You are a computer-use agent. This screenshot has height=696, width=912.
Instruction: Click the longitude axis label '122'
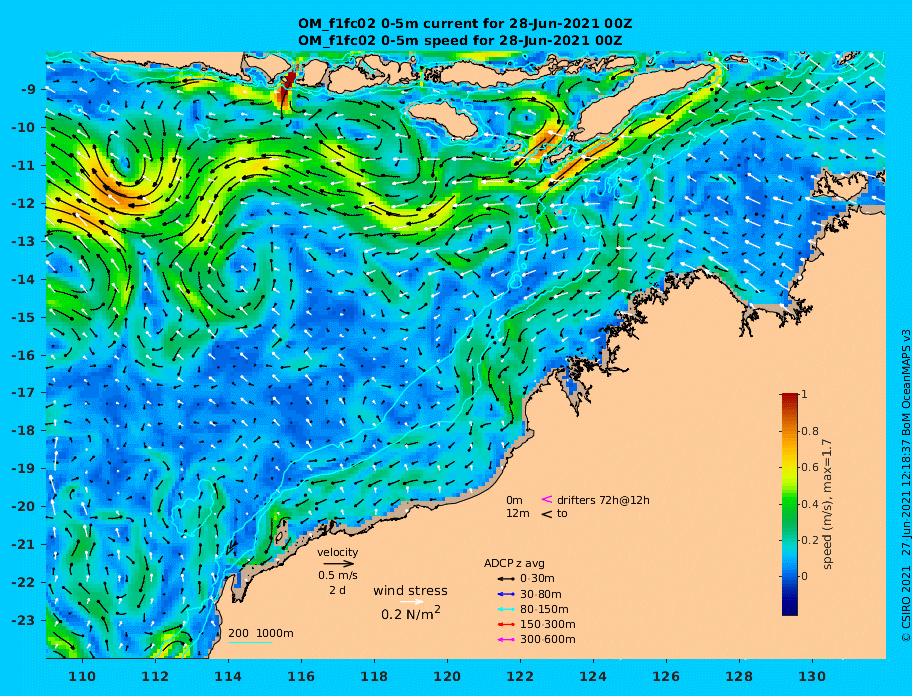point(521,676)
